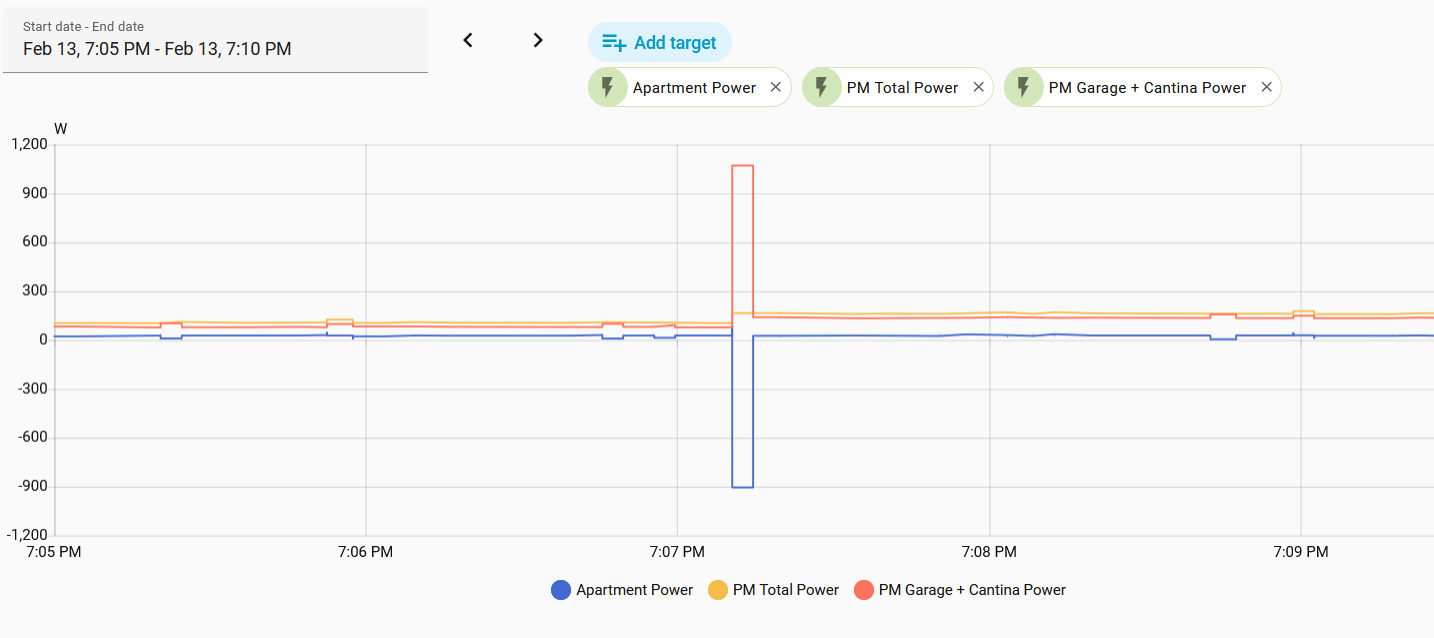
Task: Remove PM Garage + Cantina Power chip
Action: coord(1266,87)
